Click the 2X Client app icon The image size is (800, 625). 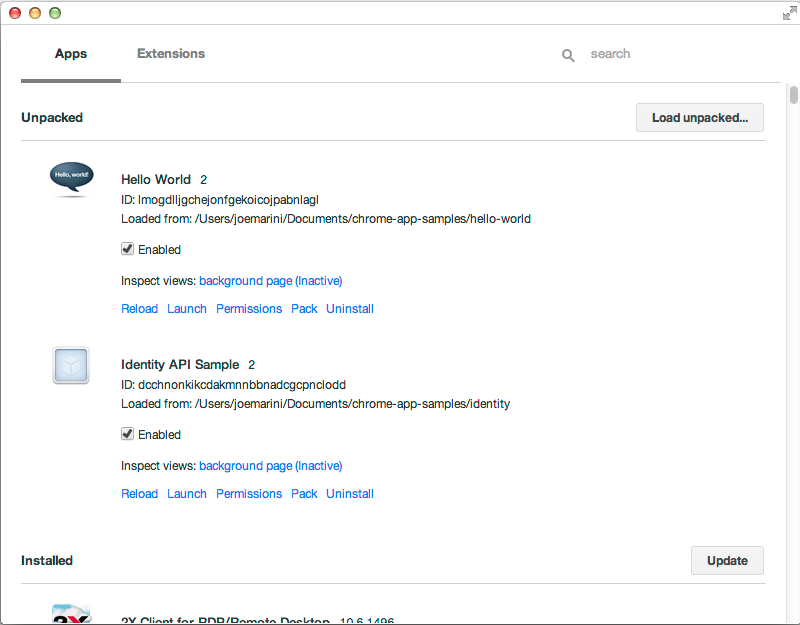click(x=71, y=614)
